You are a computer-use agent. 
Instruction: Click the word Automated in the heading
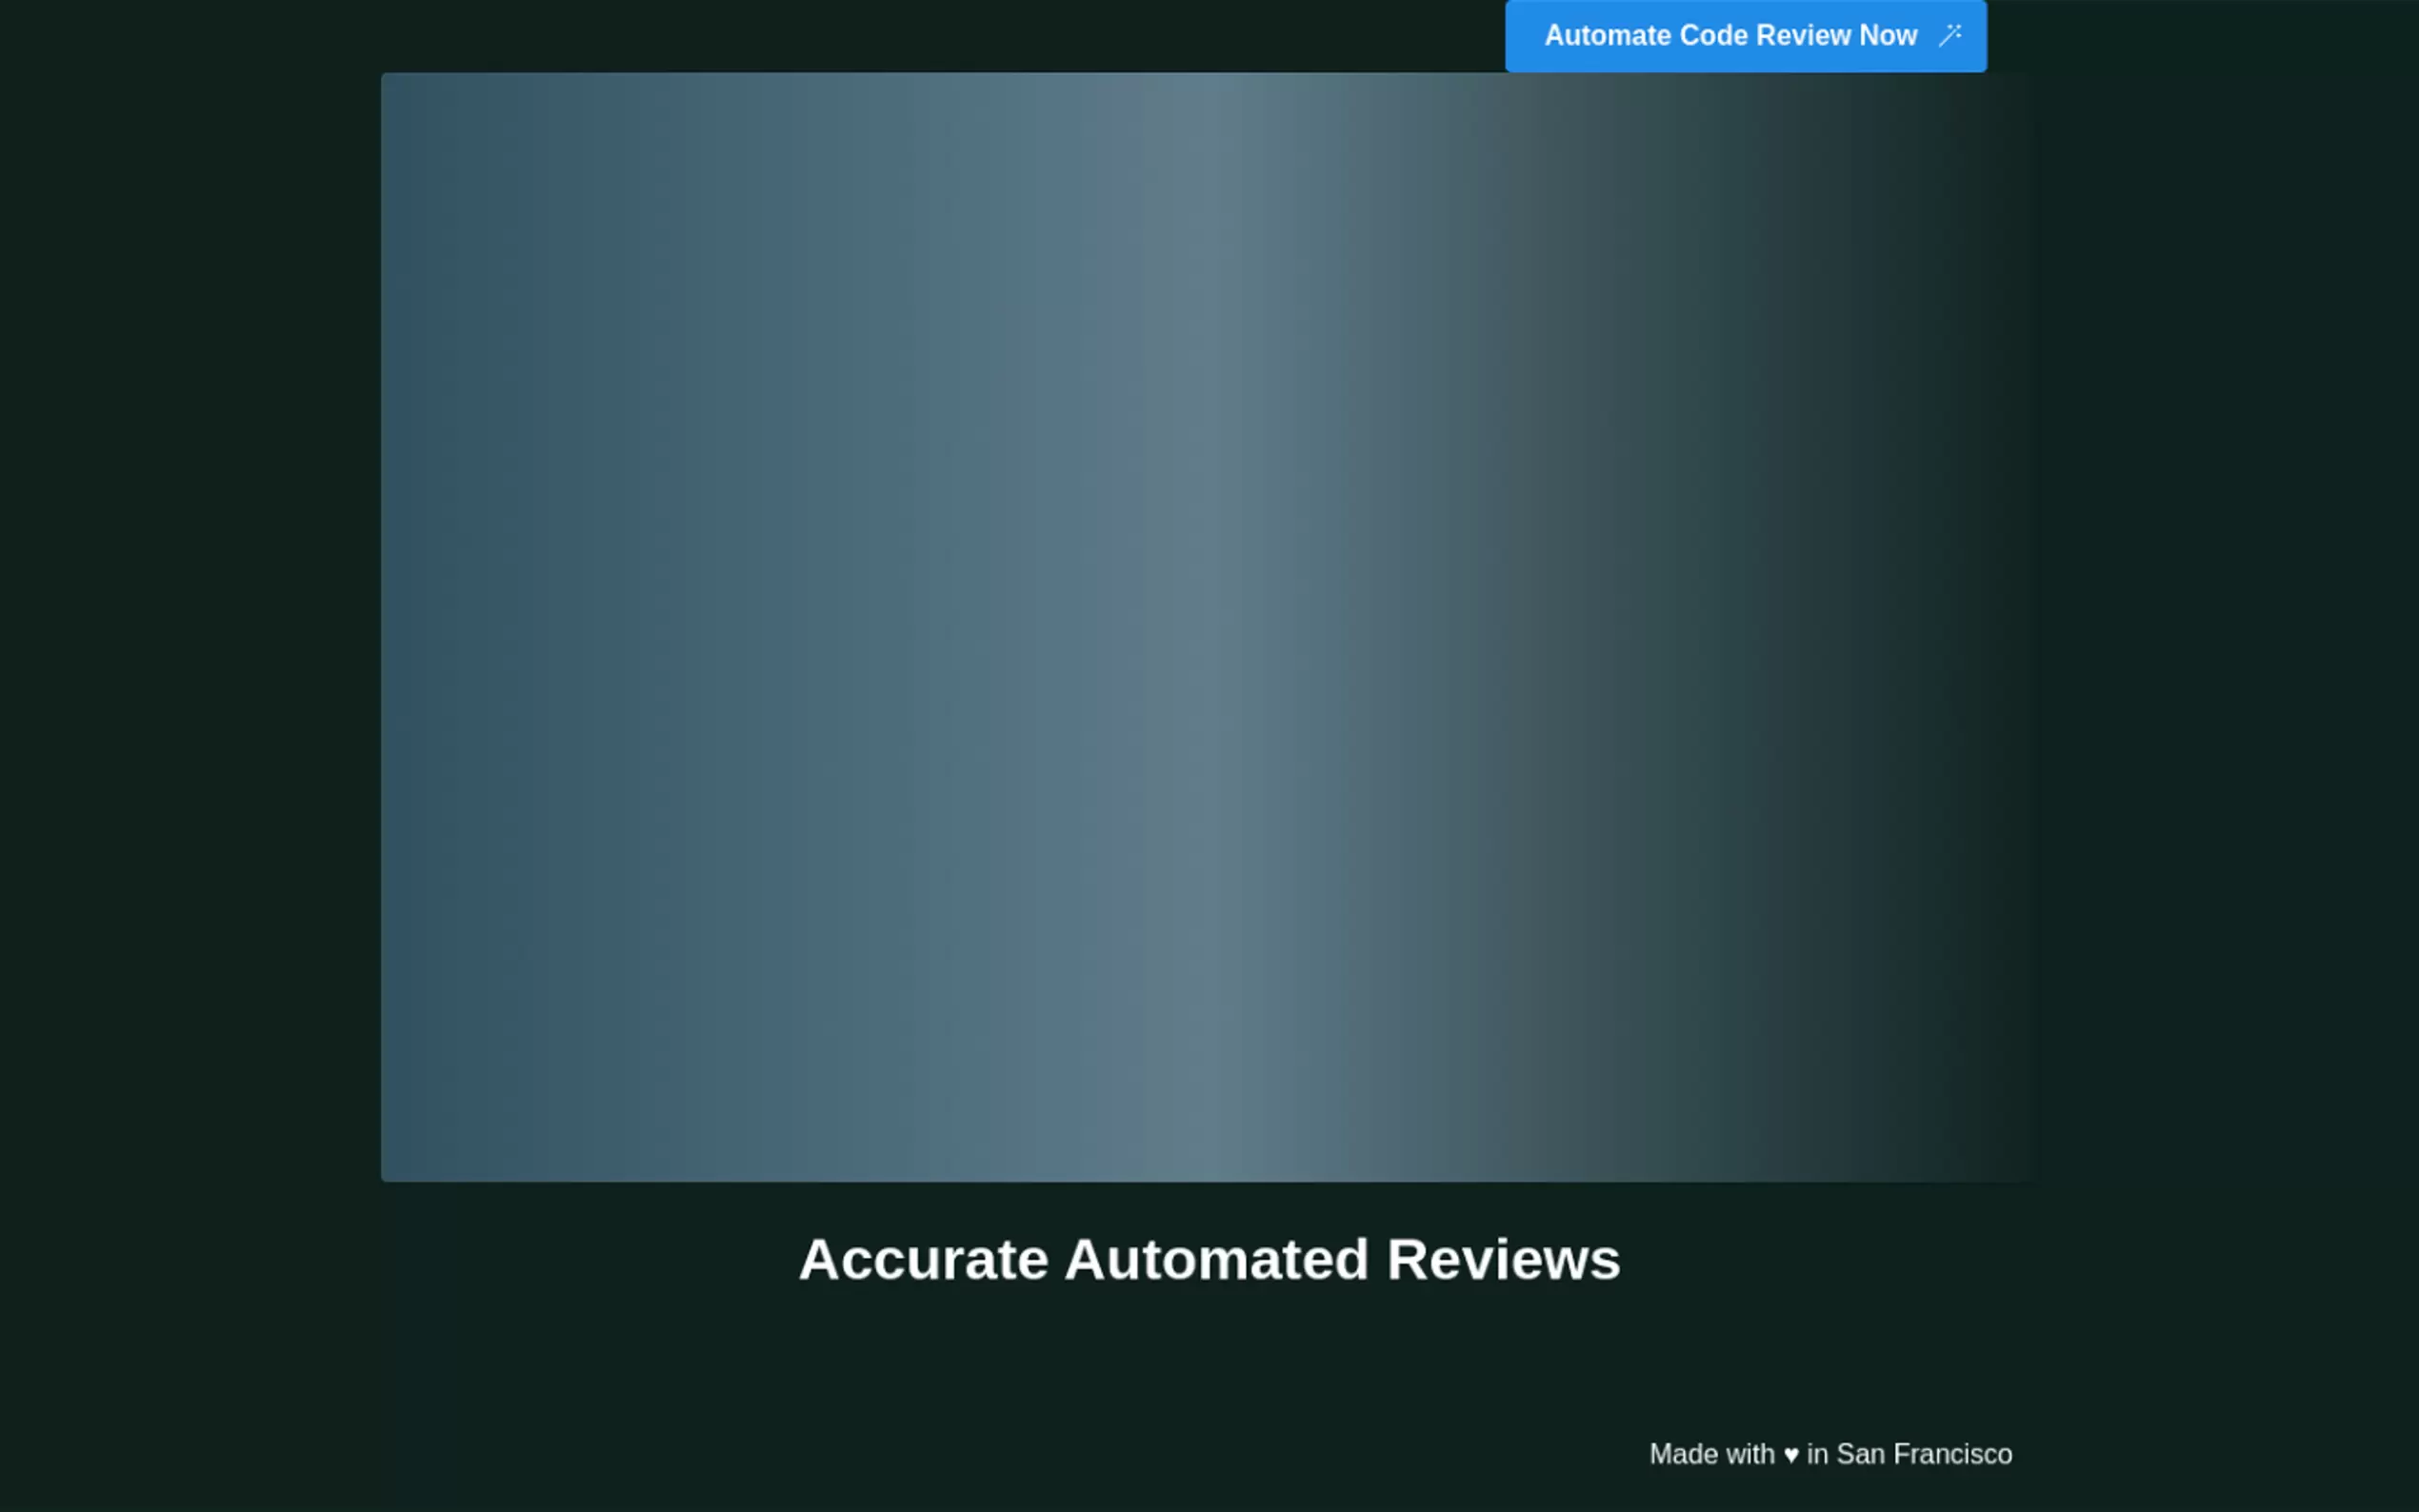tap(1216, 1259)
